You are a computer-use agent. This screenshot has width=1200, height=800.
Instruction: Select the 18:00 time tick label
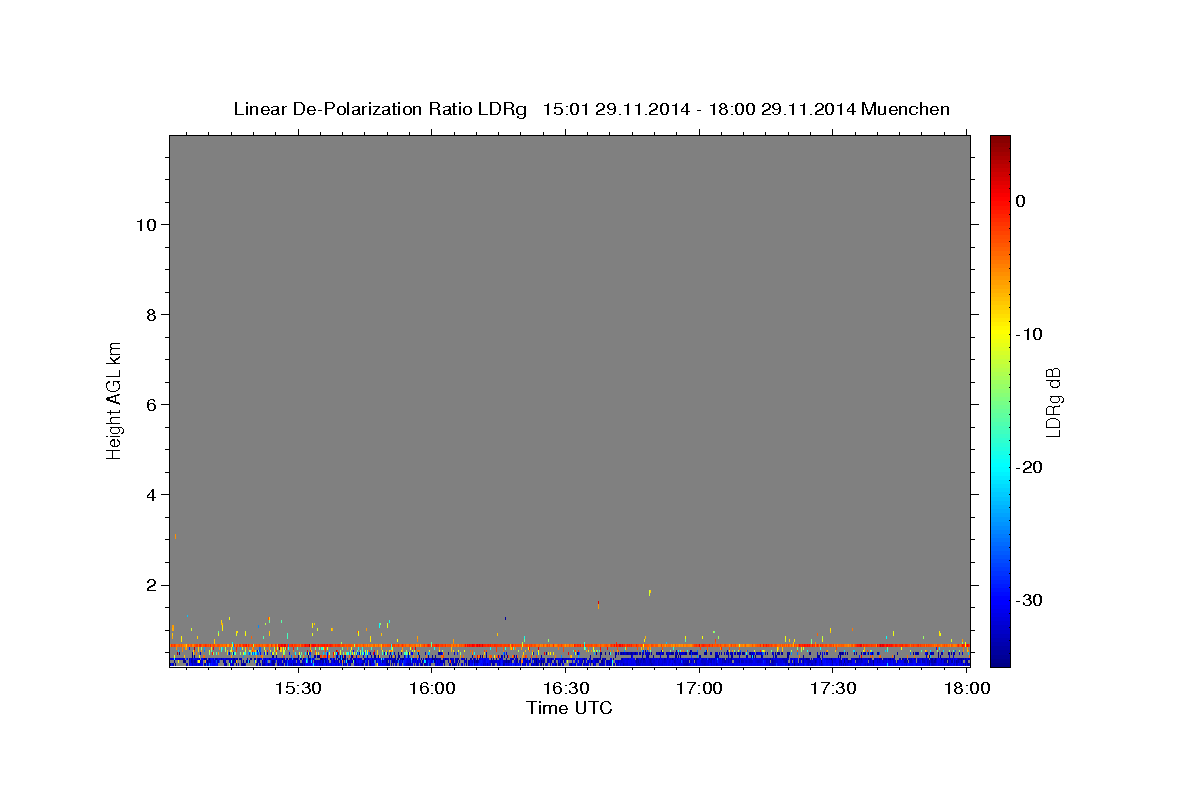coord(967,689)
